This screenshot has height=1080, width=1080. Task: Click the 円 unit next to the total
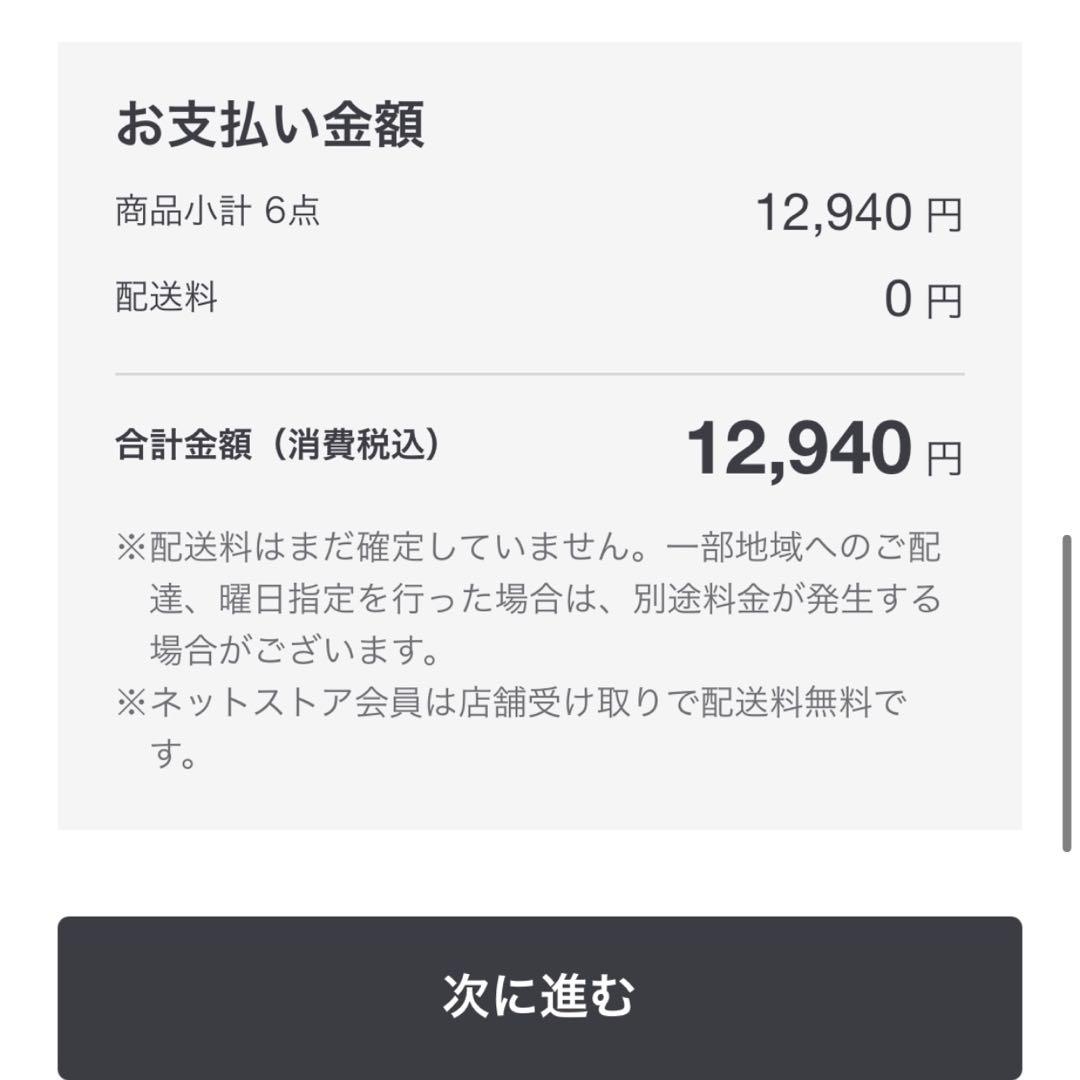[942, 450]
